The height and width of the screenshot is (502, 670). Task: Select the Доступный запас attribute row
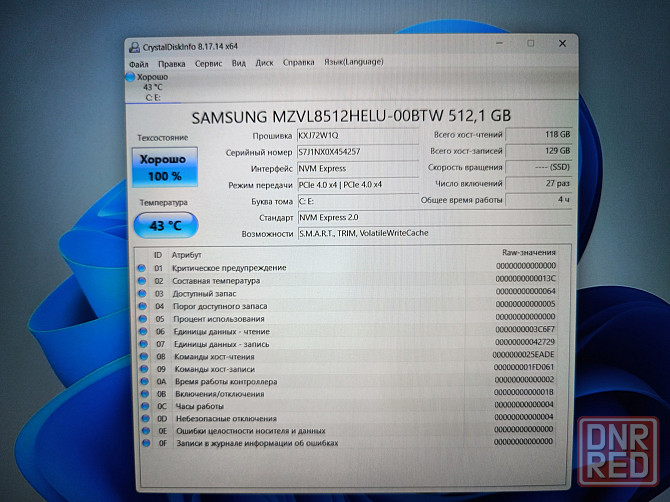click(347, 293)
